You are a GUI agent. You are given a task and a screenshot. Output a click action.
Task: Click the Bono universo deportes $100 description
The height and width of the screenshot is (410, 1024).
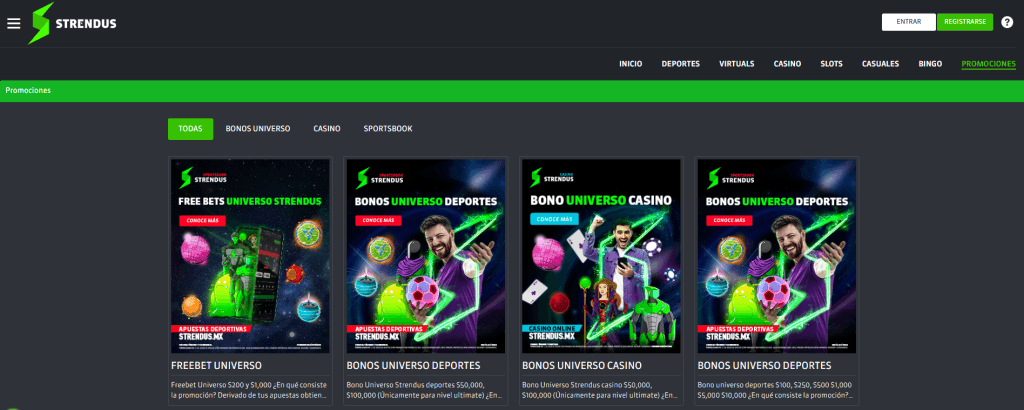click(x=775, y=390)
